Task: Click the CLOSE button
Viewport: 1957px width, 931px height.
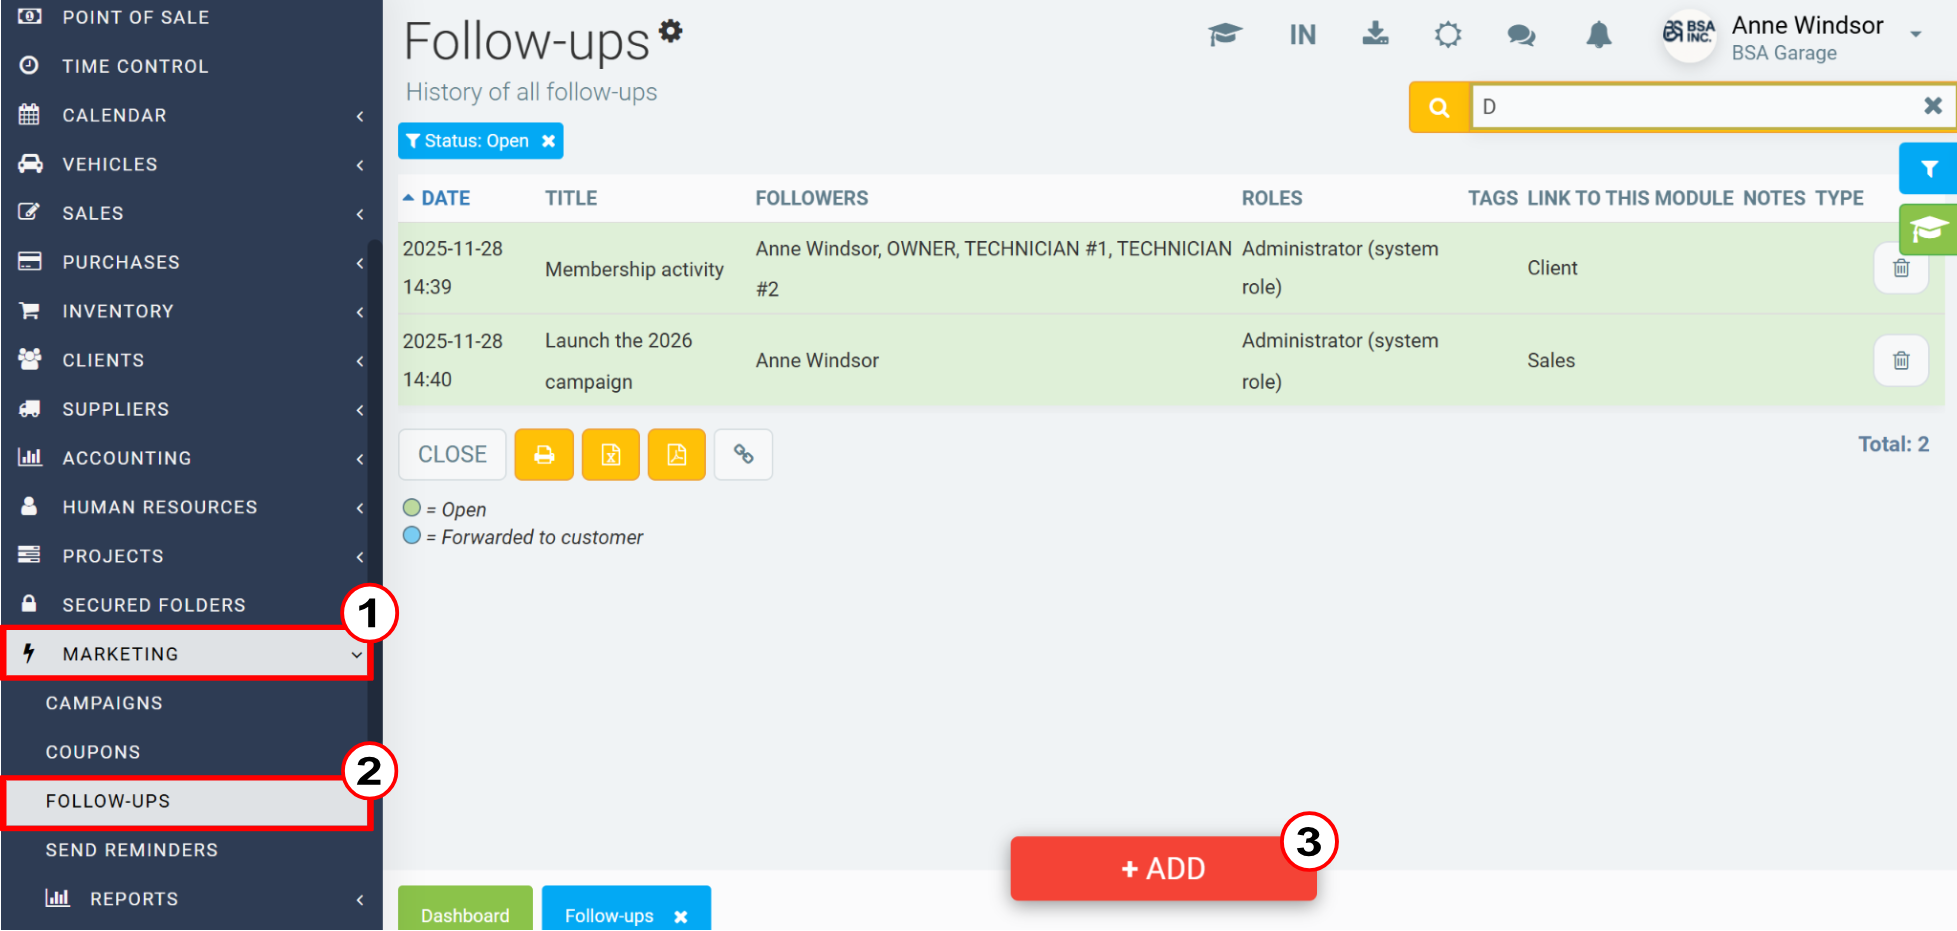Action: [452, 455]
